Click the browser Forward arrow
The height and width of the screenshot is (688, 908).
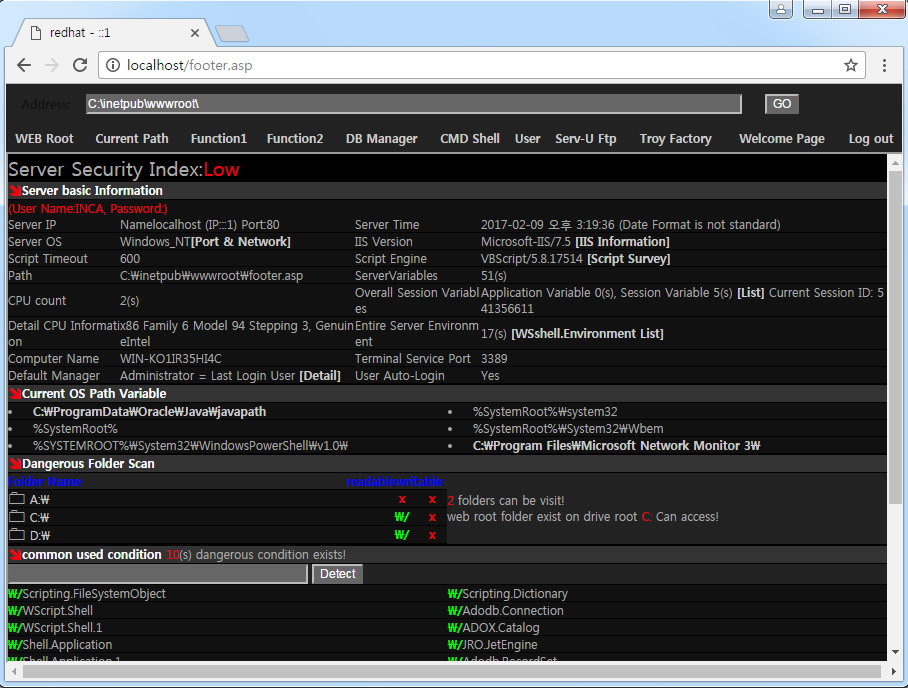pos(52,65)
